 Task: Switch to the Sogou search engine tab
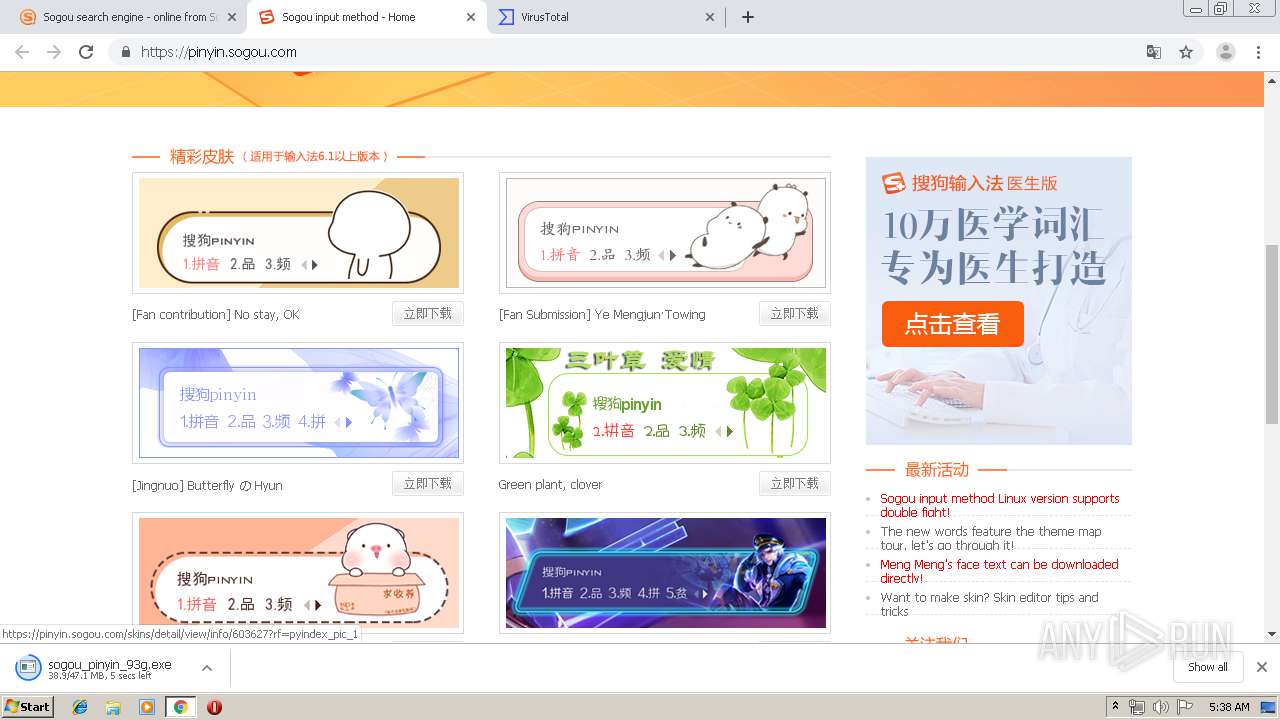[x=128, y=17]
